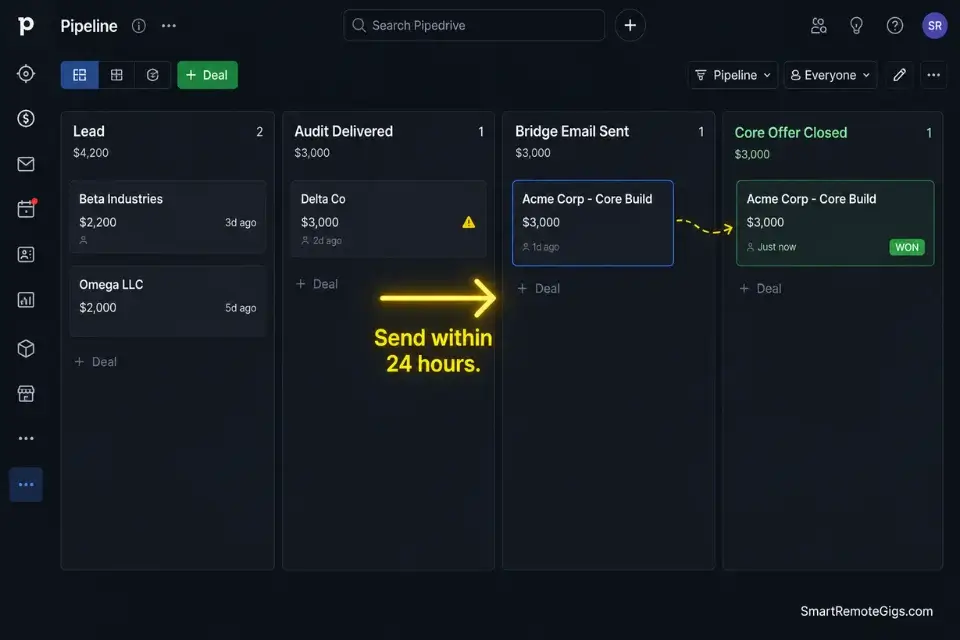Open Pipeline title options dots
Viewport: 960px width, 640px height.
tap(168, 26)
